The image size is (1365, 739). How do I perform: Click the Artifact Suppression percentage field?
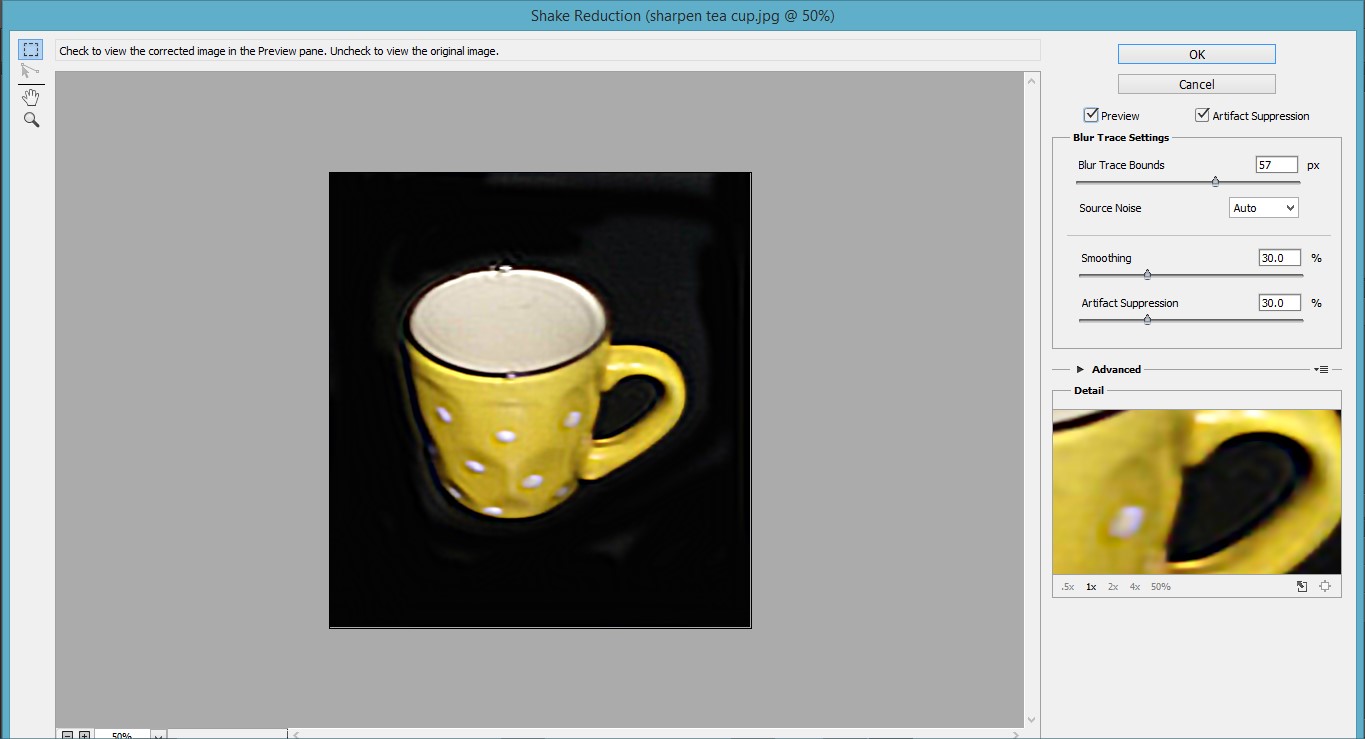click(x=1280, y=303)
